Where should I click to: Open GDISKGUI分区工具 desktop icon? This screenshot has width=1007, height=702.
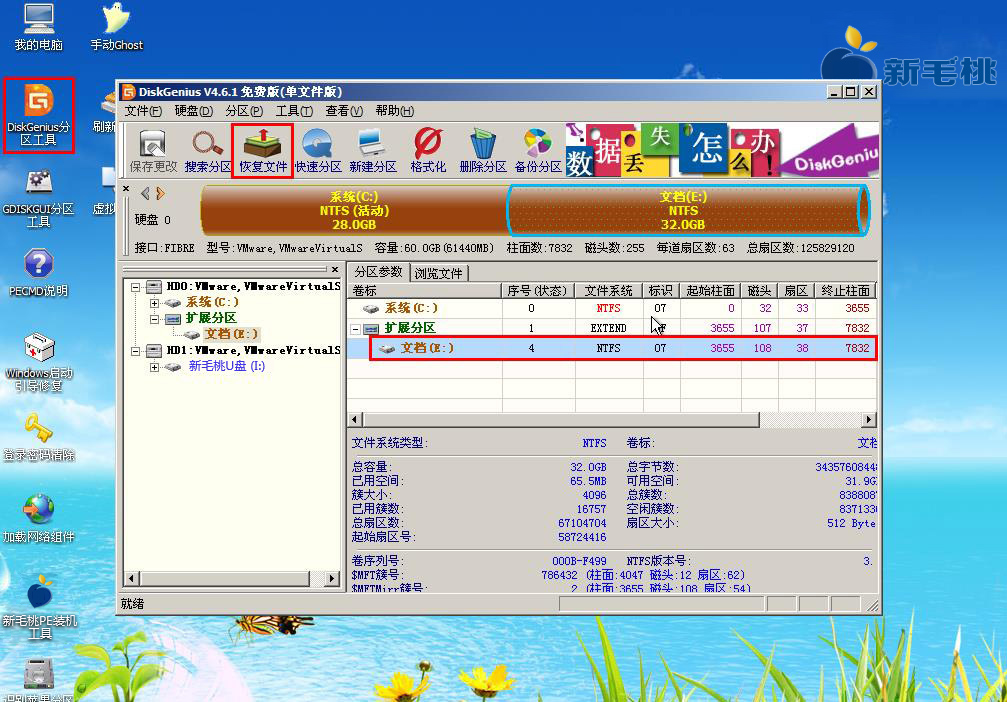(x=39, y=198)
